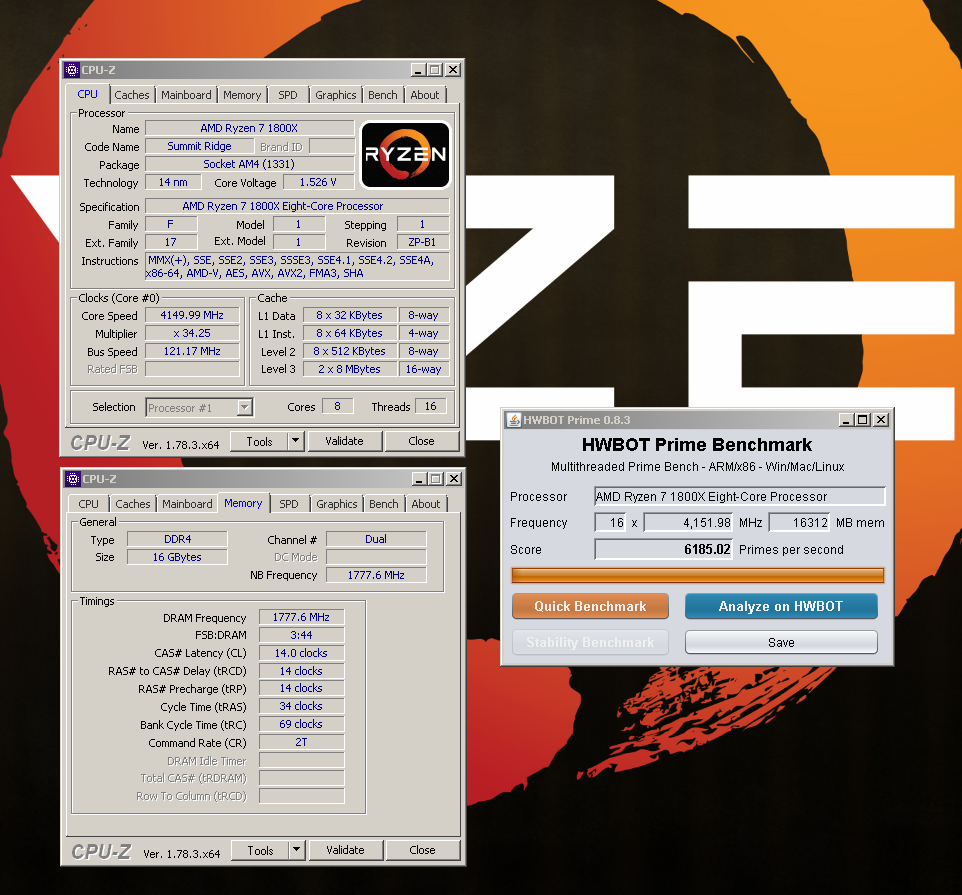Open About tab in top CPU-Z window
The width and height of the screenshot is (962, 895).
pyautogui.click(x=425, y=95)
